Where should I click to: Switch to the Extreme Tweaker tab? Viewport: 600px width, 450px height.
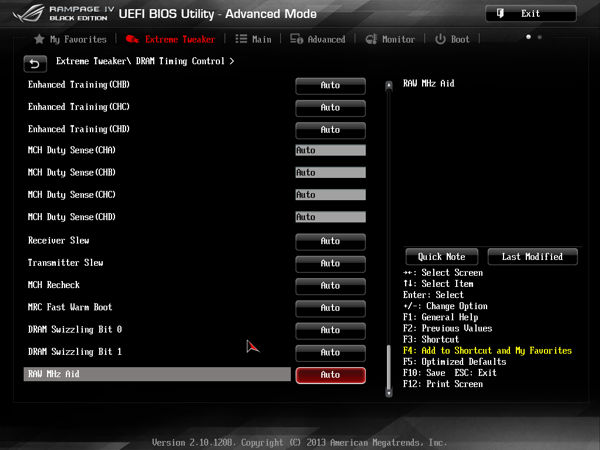point(171,39)
